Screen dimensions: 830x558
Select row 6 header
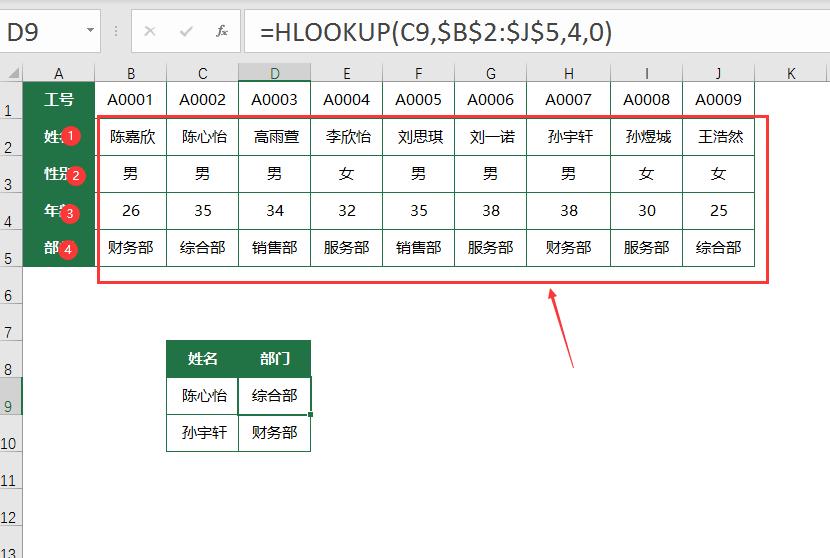click(x=11, y=285)
